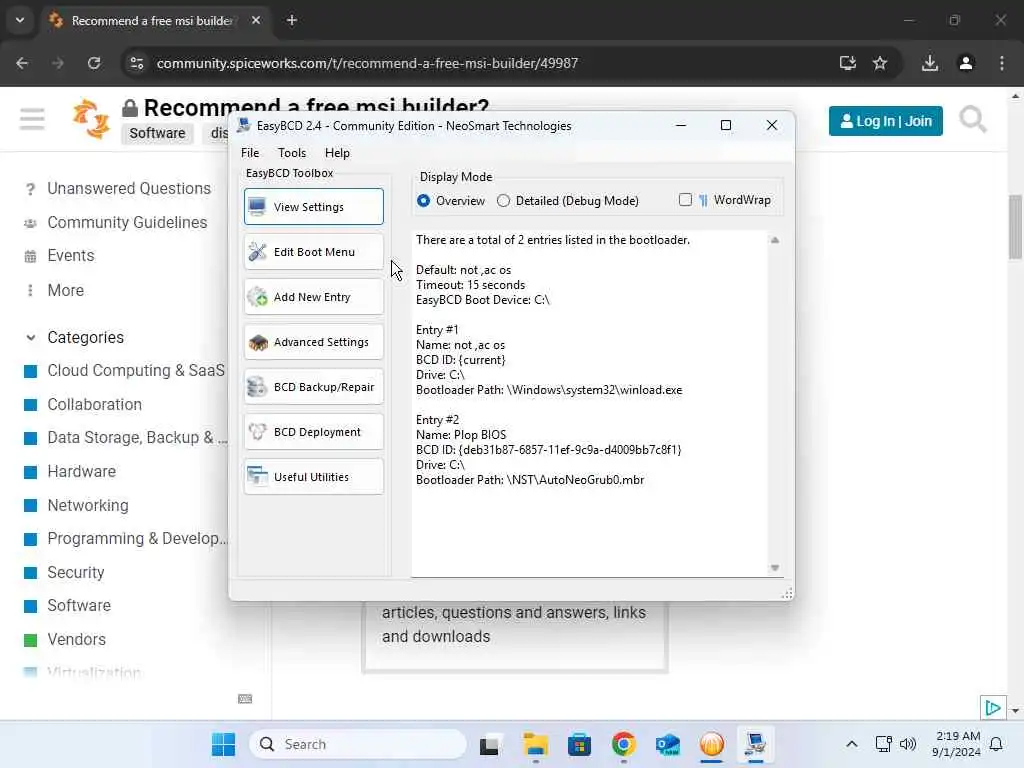
Task: Reload the page in Chrome
Action: tap(94, 63)
